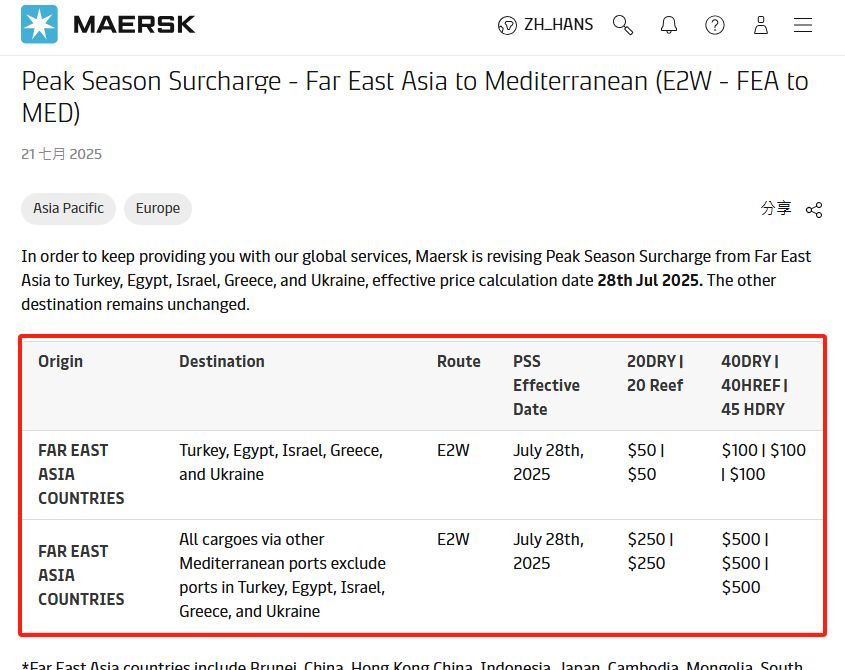Click E2W route in 'All cargoes' row
845x670 pixels.
[x=453, y=539]
